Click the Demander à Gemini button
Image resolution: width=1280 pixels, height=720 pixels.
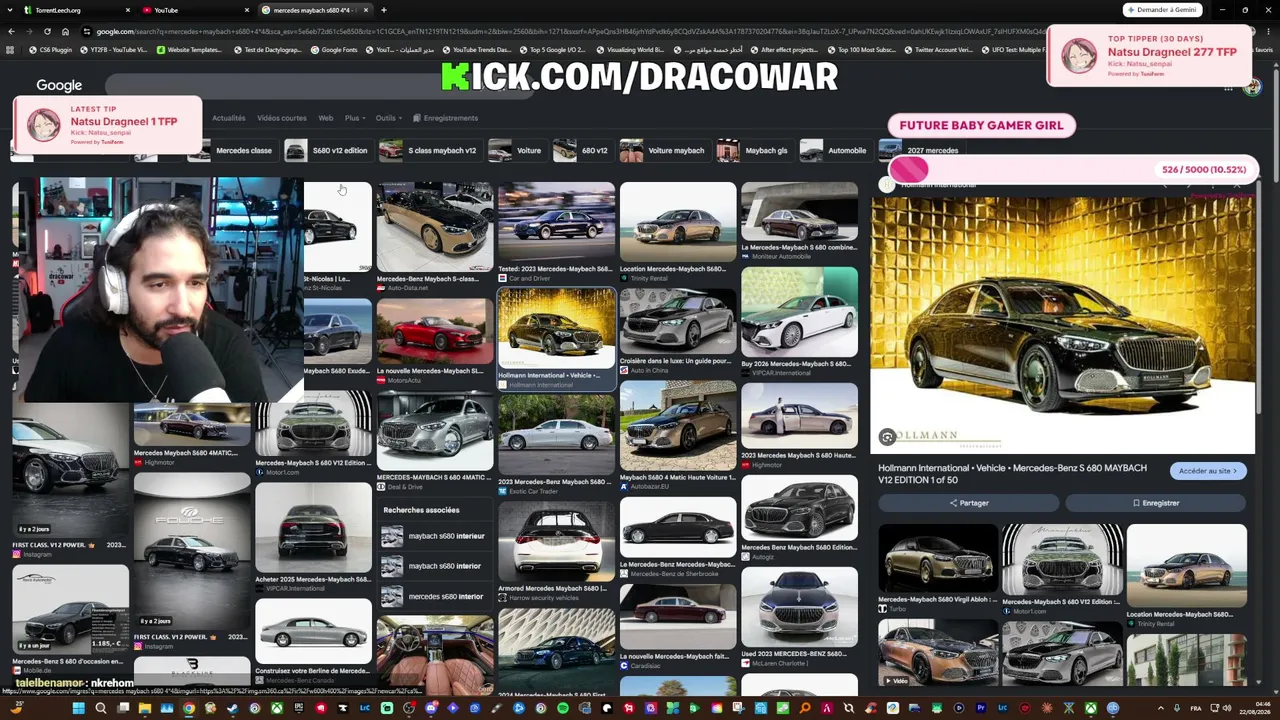coord(1161,10)
